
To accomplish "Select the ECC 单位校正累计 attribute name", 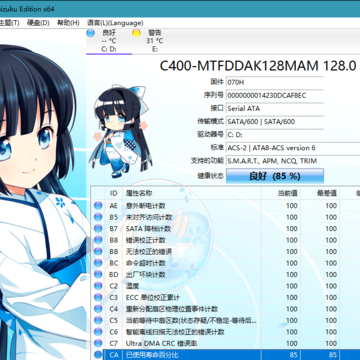I will click(153, 297).
